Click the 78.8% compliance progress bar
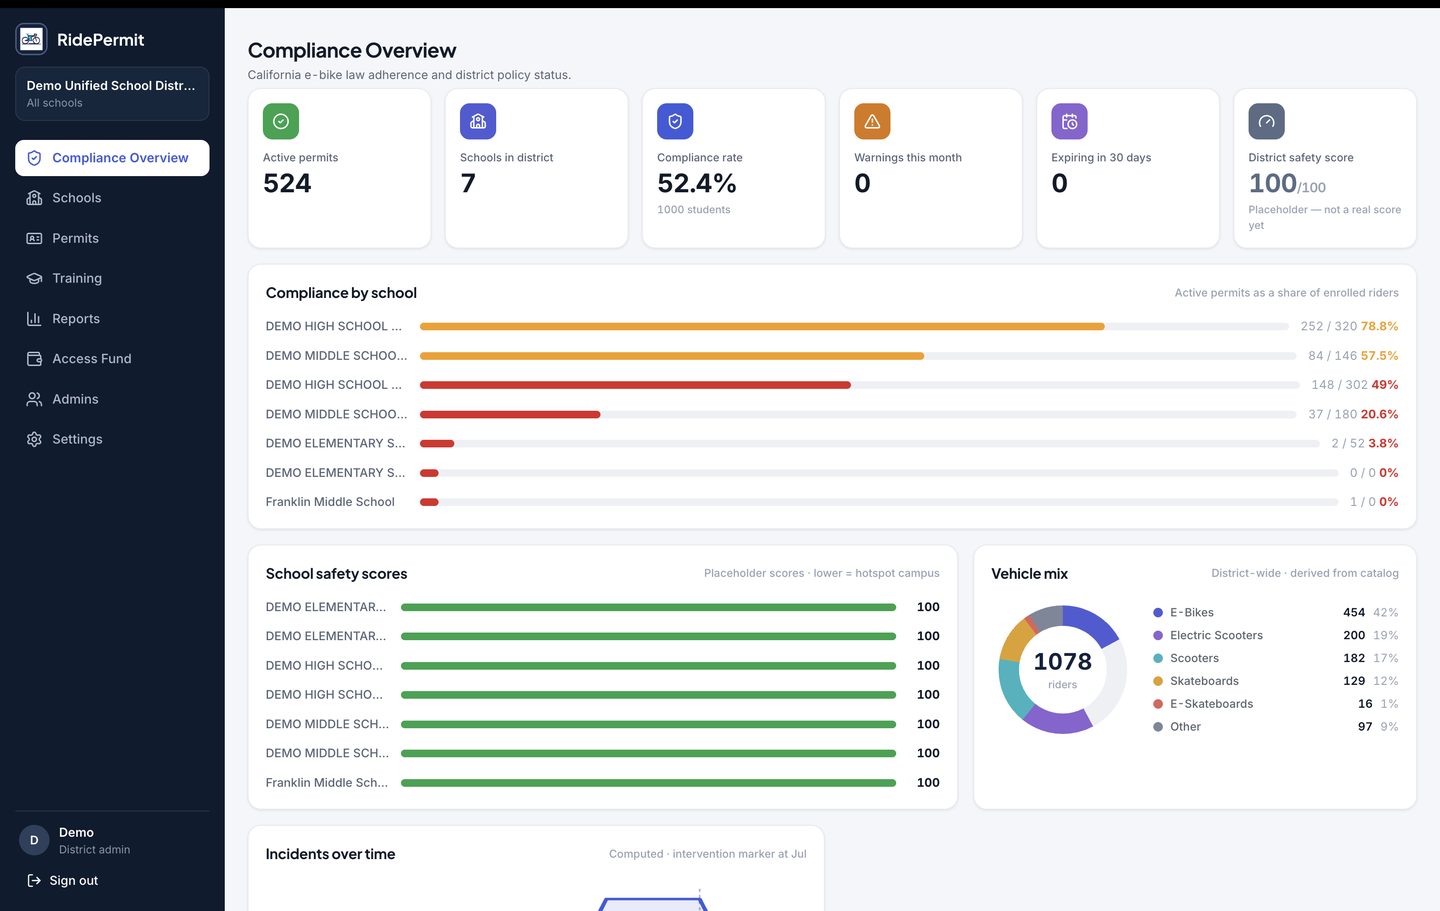 854,326
